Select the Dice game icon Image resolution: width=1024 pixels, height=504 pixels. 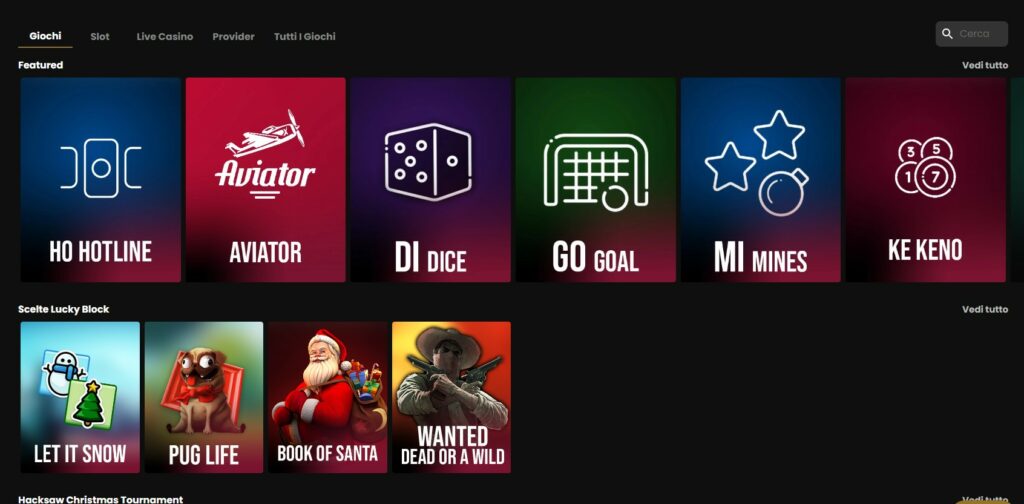click(x=428, y=161)
